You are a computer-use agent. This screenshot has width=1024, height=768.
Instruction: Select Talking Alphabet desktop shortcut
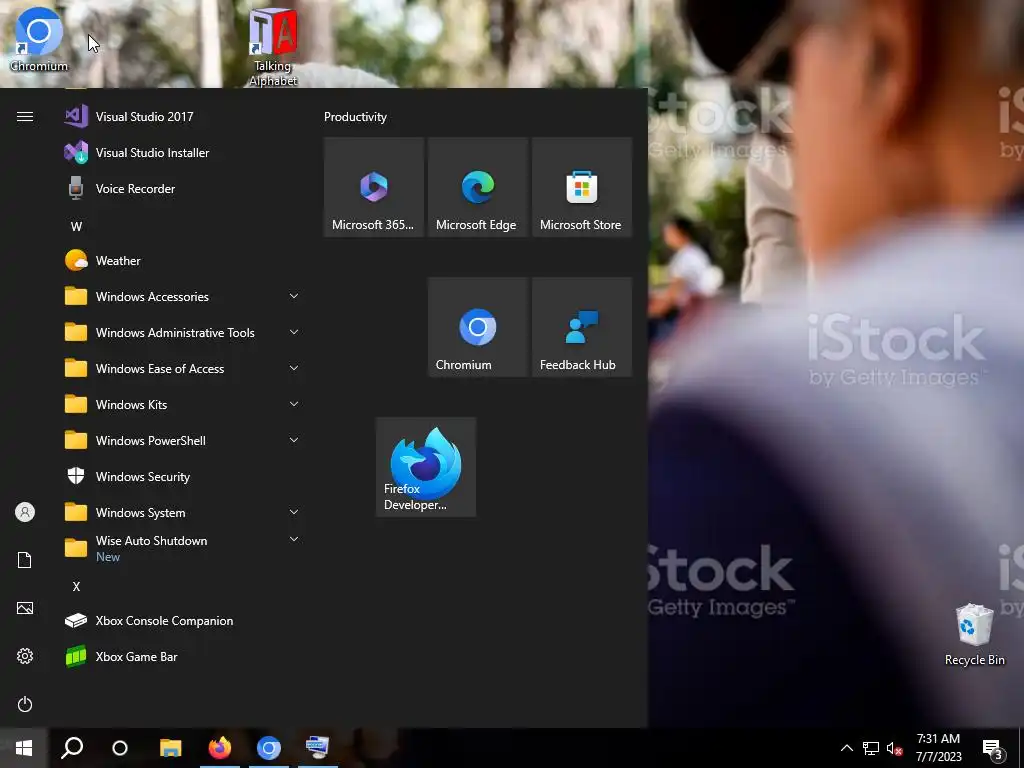(273, 47)
